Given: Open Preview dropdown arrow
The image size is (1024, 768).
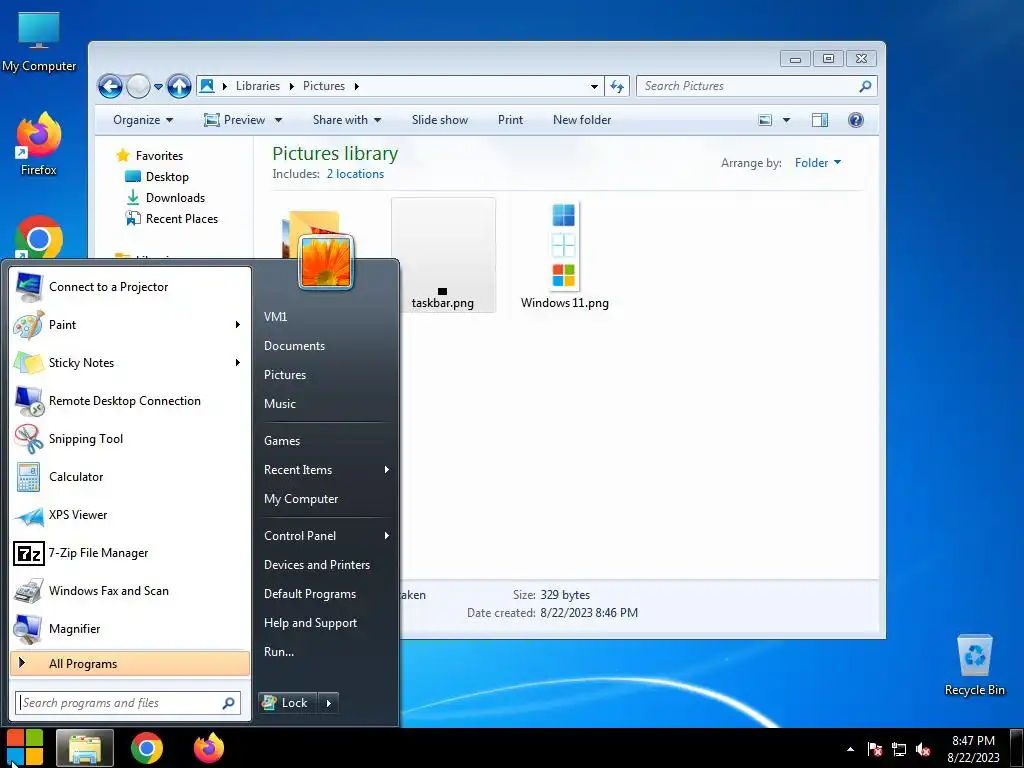Looking at the screenshot, I should pos(278,120).
